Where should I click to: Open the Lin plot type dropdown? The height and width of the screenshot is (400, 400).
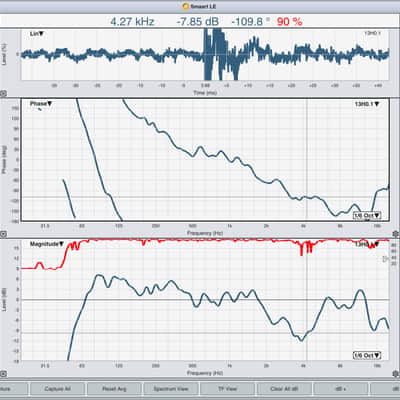[37, 34]
